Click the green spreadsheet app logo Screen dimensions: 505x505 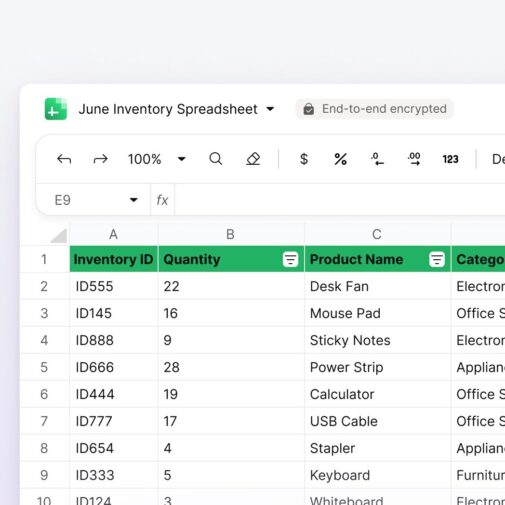pos(56,109)
